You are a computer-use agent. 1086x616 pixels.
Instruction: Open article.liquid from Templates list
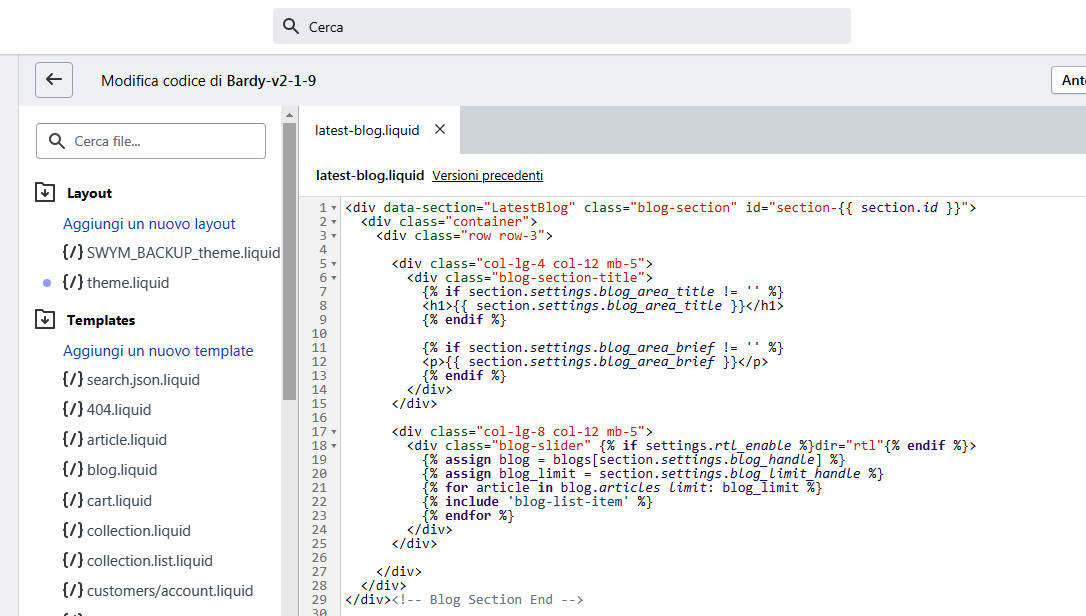(x=126, y=440)
